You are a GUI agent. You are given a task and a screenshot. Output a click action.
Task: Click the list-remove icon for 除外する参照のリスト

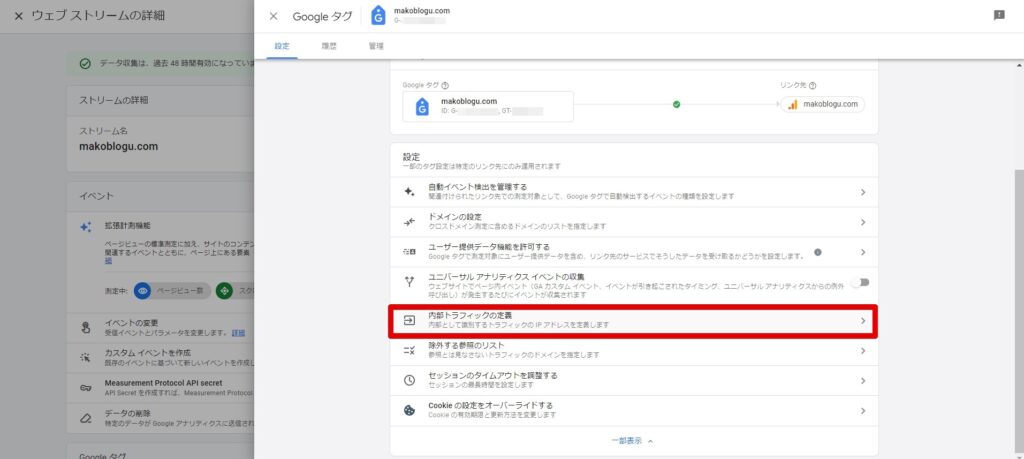point(409,351)
